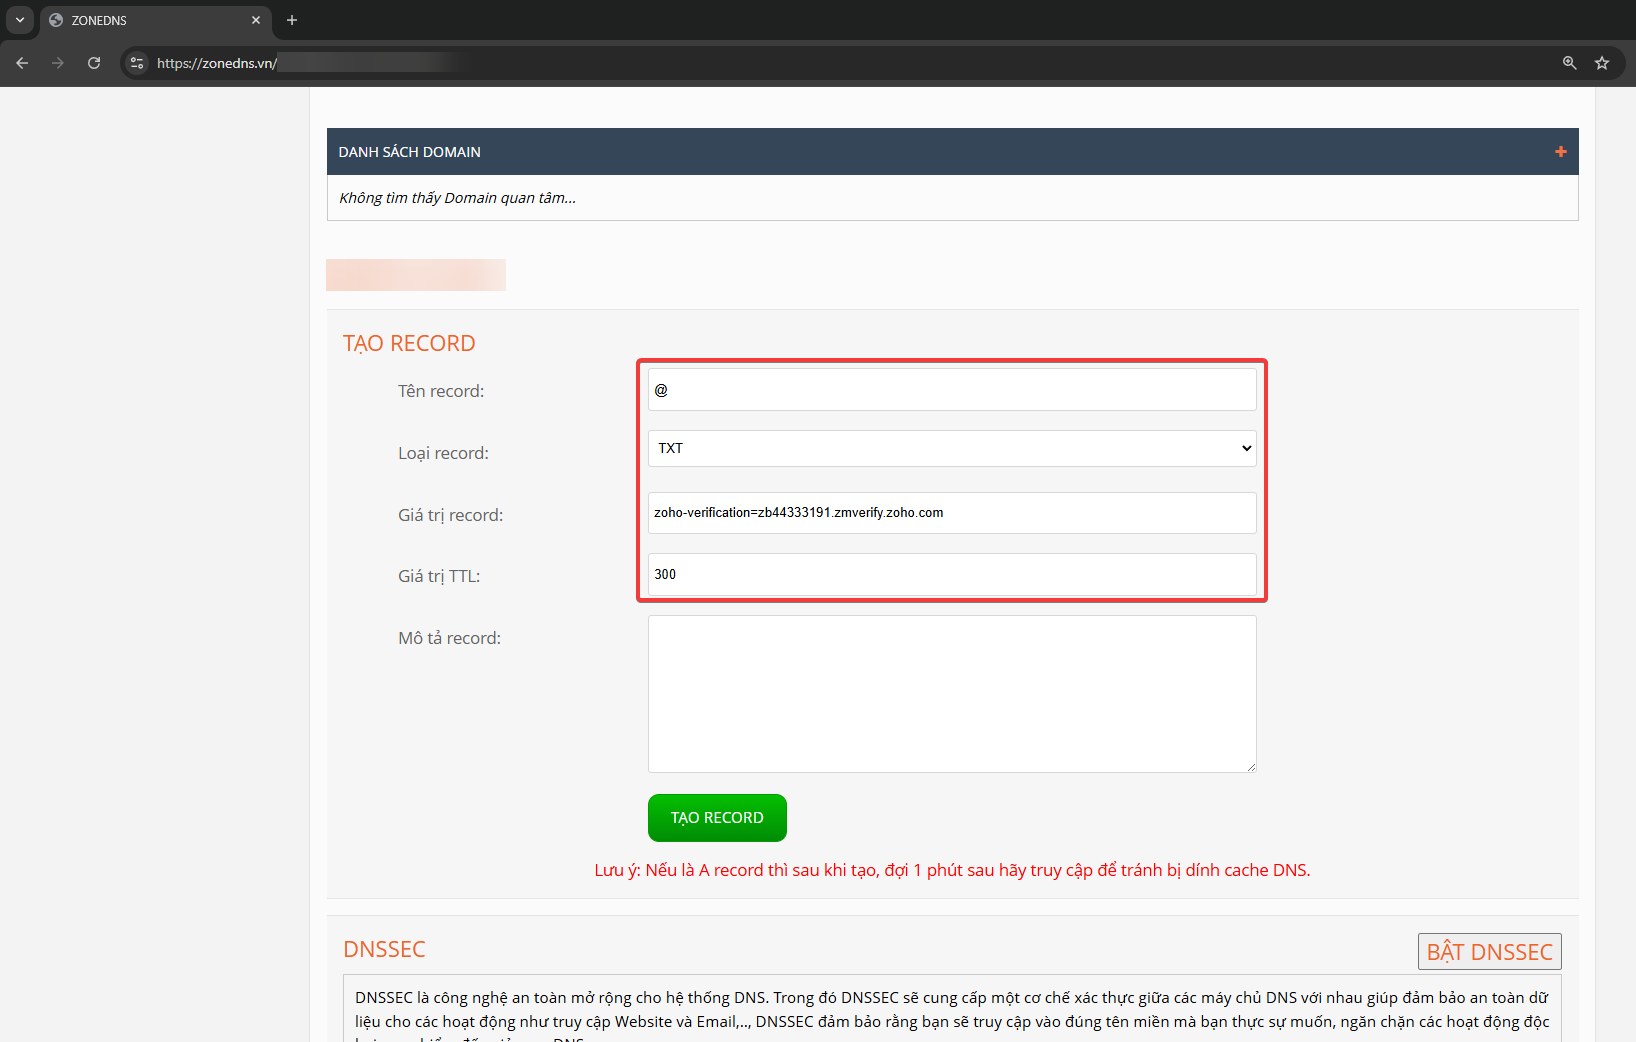Click inside the Mô tả record textarea
The image size is (1636, 1042).
[x=951, y=693]
